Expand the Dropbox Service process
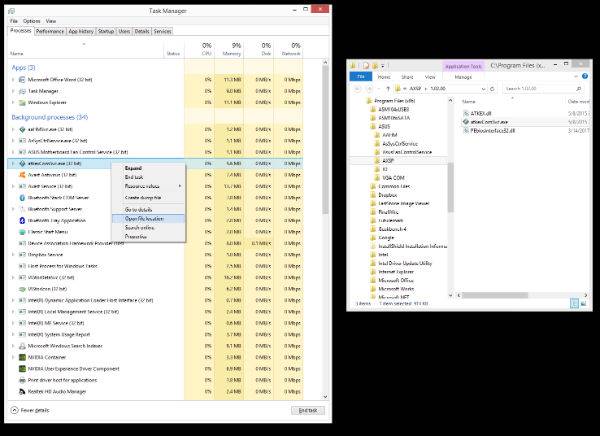 tap(13, 255)
